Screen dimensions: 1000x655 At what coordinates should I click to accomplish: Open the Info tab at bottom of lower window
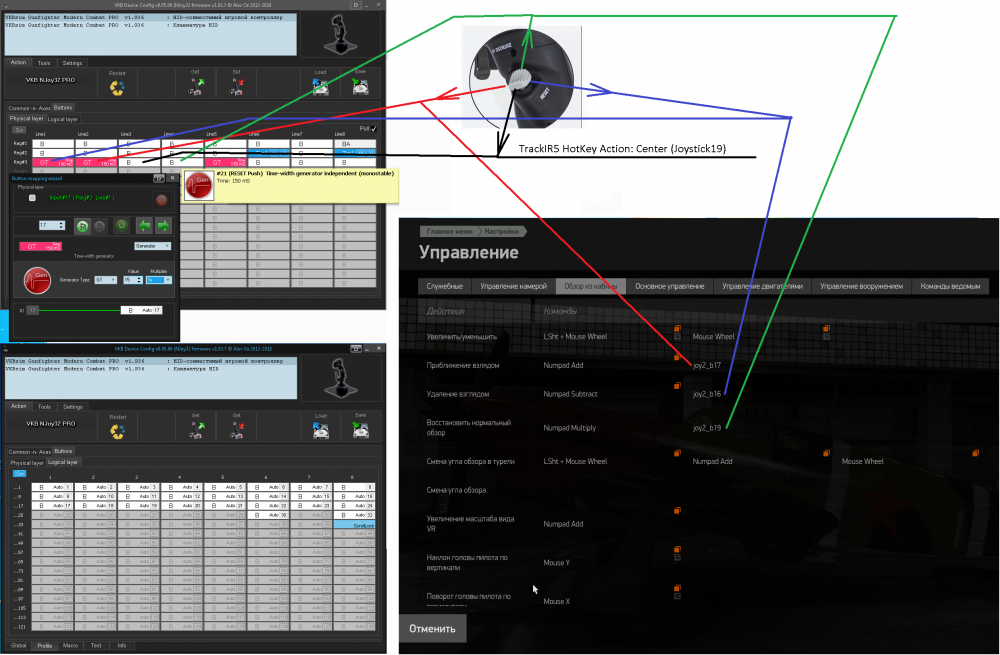tap(122, 645)
